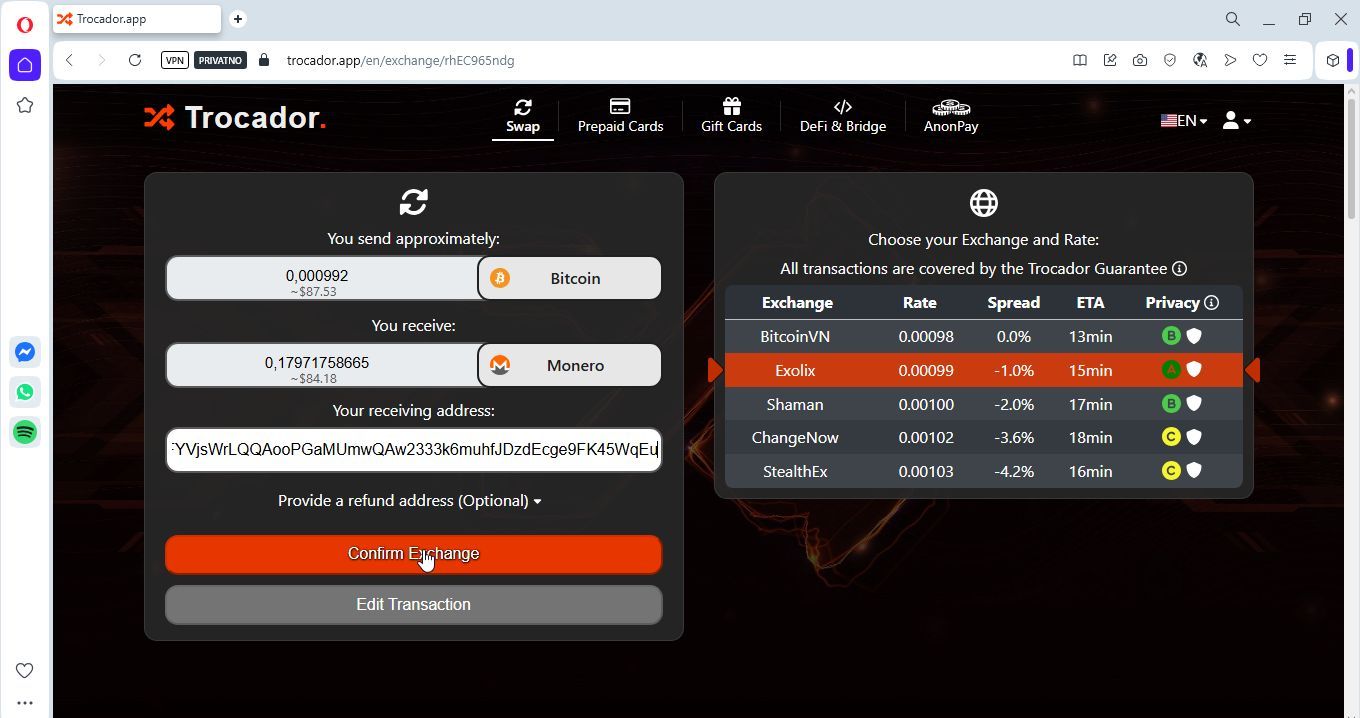1360x718 pixels.
Task: Select the ChangeNow exchange row
Action: (984, 437)
